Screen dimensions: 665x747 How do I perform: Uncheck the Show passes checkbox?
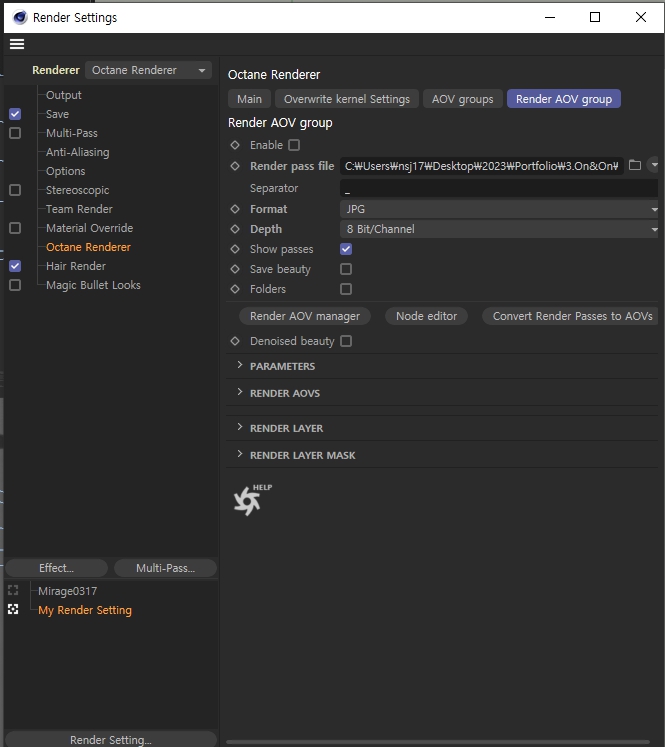346,249
